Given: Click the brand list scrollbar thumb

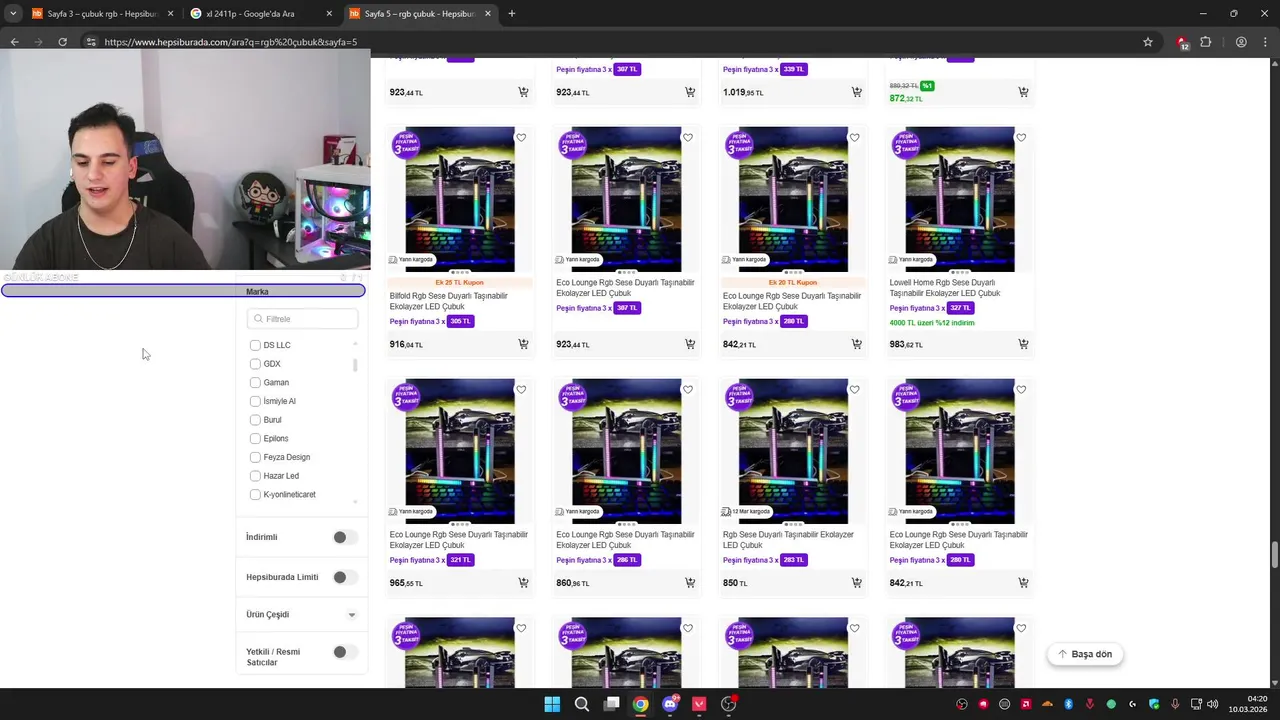Looking at the screenshot, I should coord(355,365).
